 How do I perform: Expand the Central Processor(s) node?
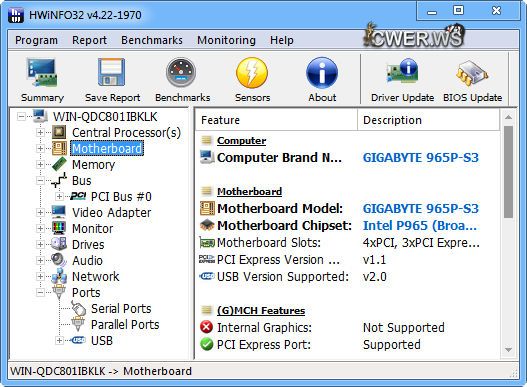40,132
